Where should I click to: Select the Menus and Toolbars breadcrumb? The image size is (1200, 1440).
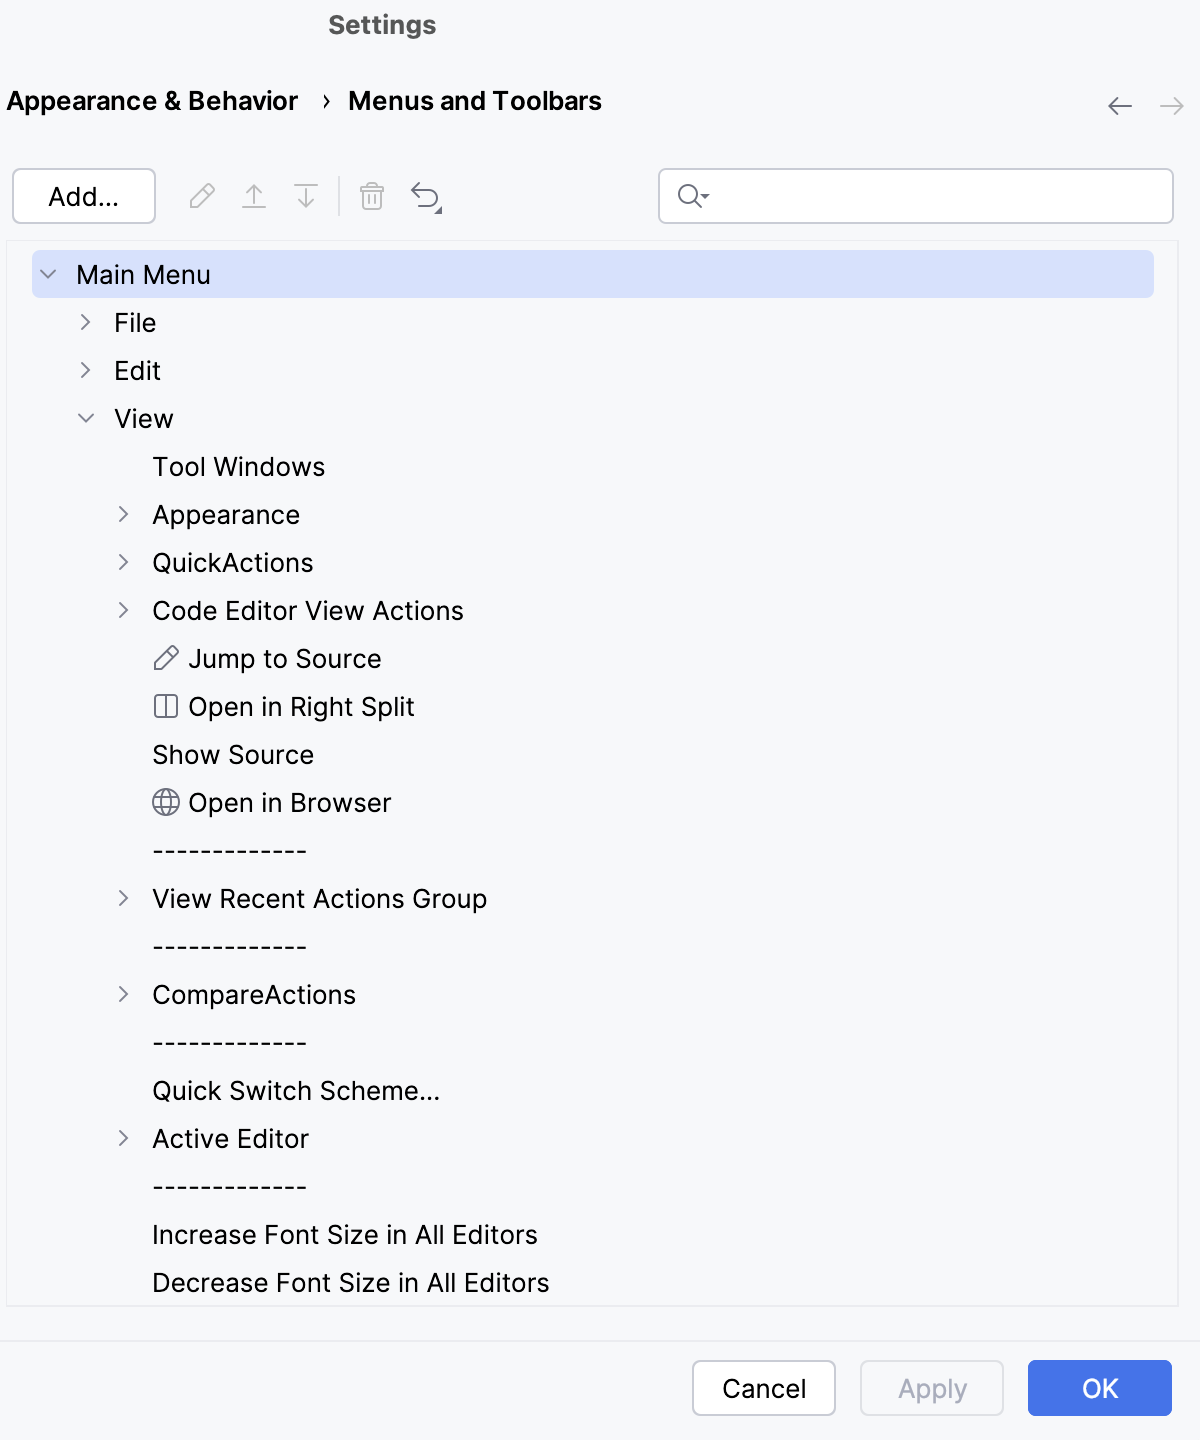pyautogui.click(x=474, y=101)
